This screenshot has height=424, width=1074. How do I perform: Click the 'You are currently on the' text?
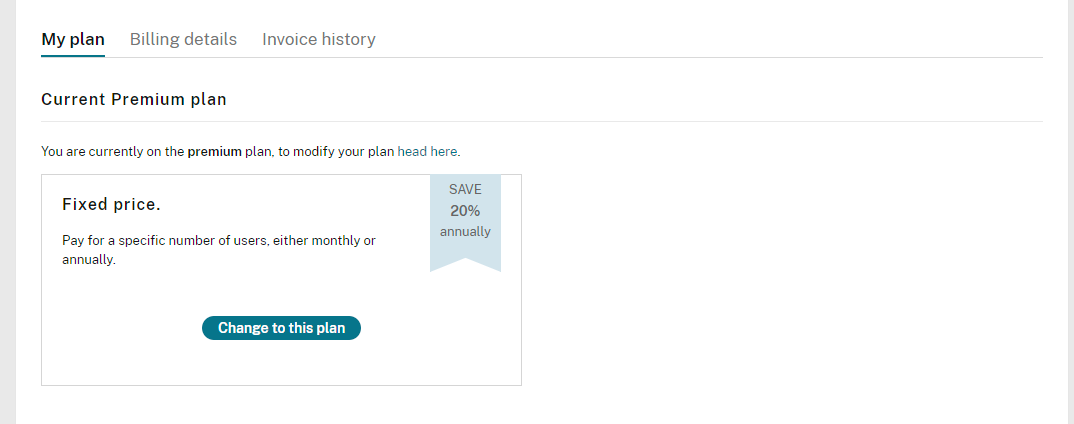click(x=113, y=151)
